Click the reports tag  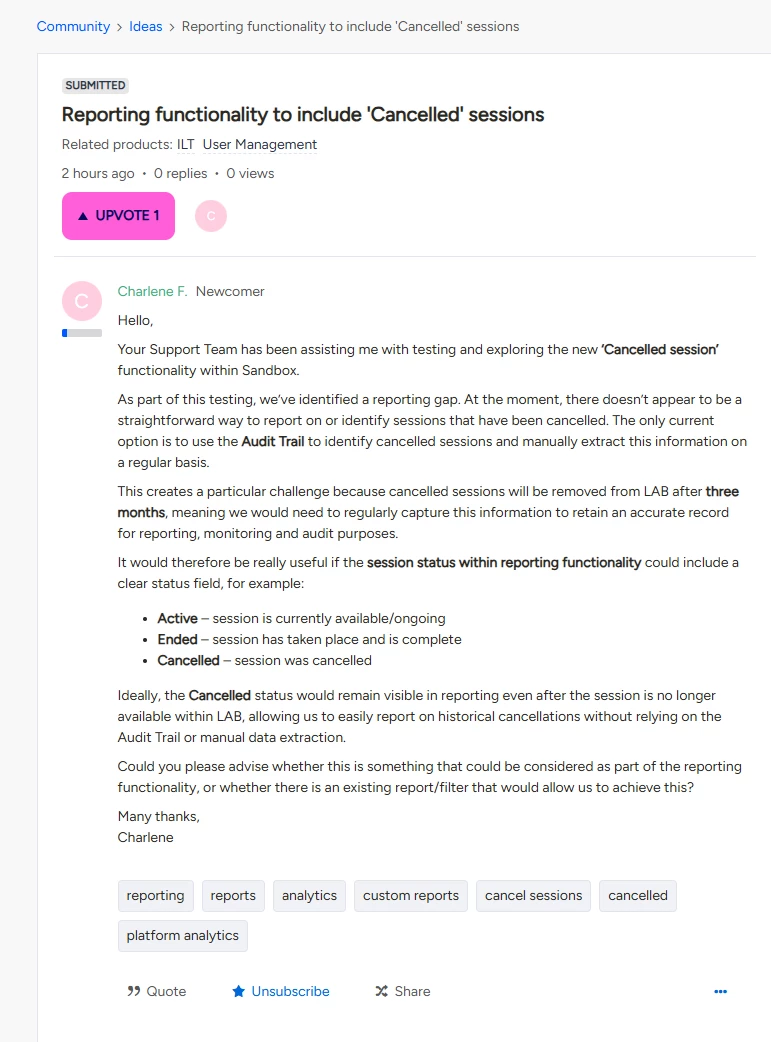pos(233,896)
